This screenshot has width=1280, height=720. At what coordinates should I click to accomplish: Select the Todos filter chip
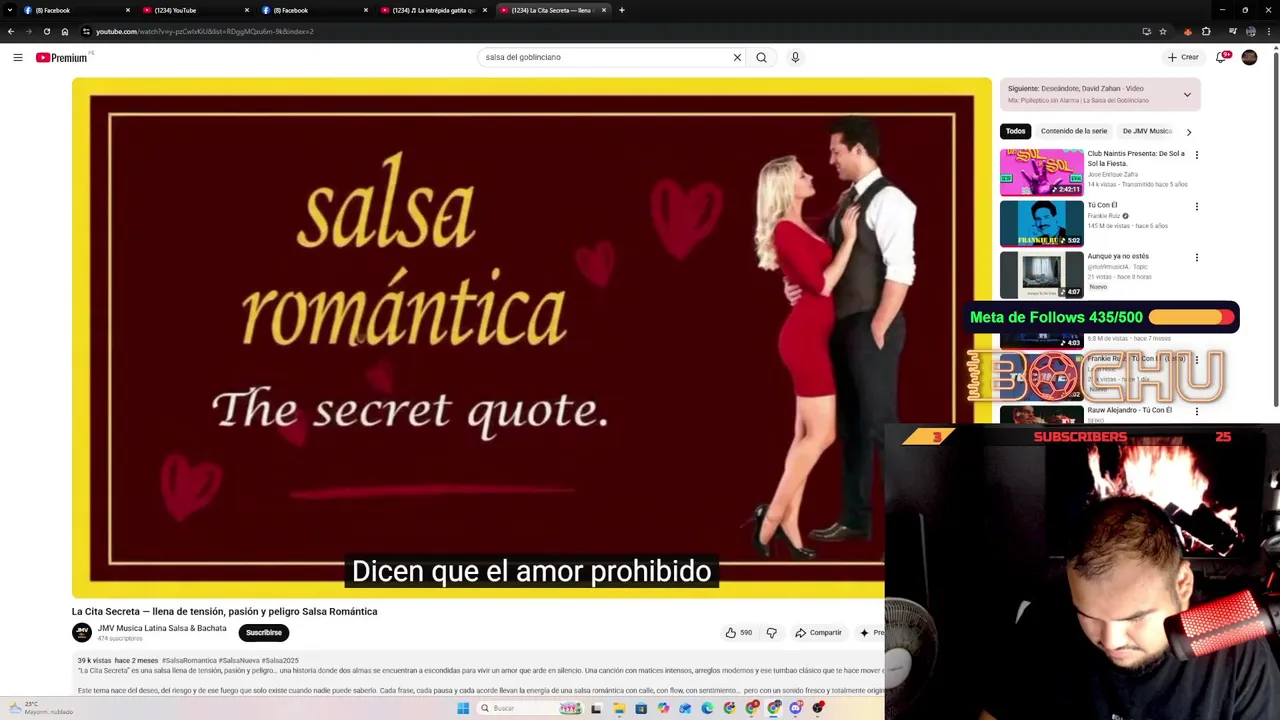[1015, 131]
